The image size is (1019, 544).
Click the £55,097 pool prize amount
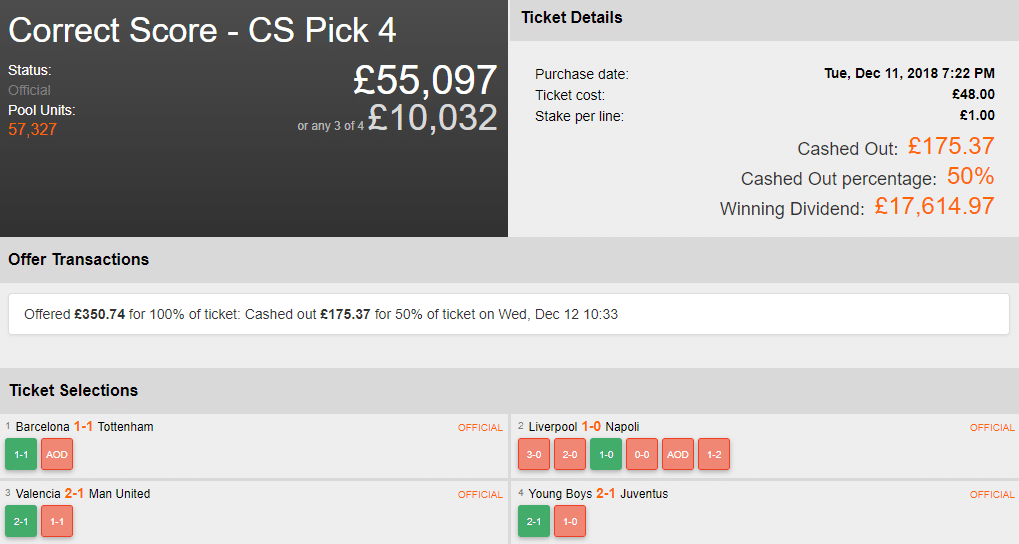tap(425, 81)
